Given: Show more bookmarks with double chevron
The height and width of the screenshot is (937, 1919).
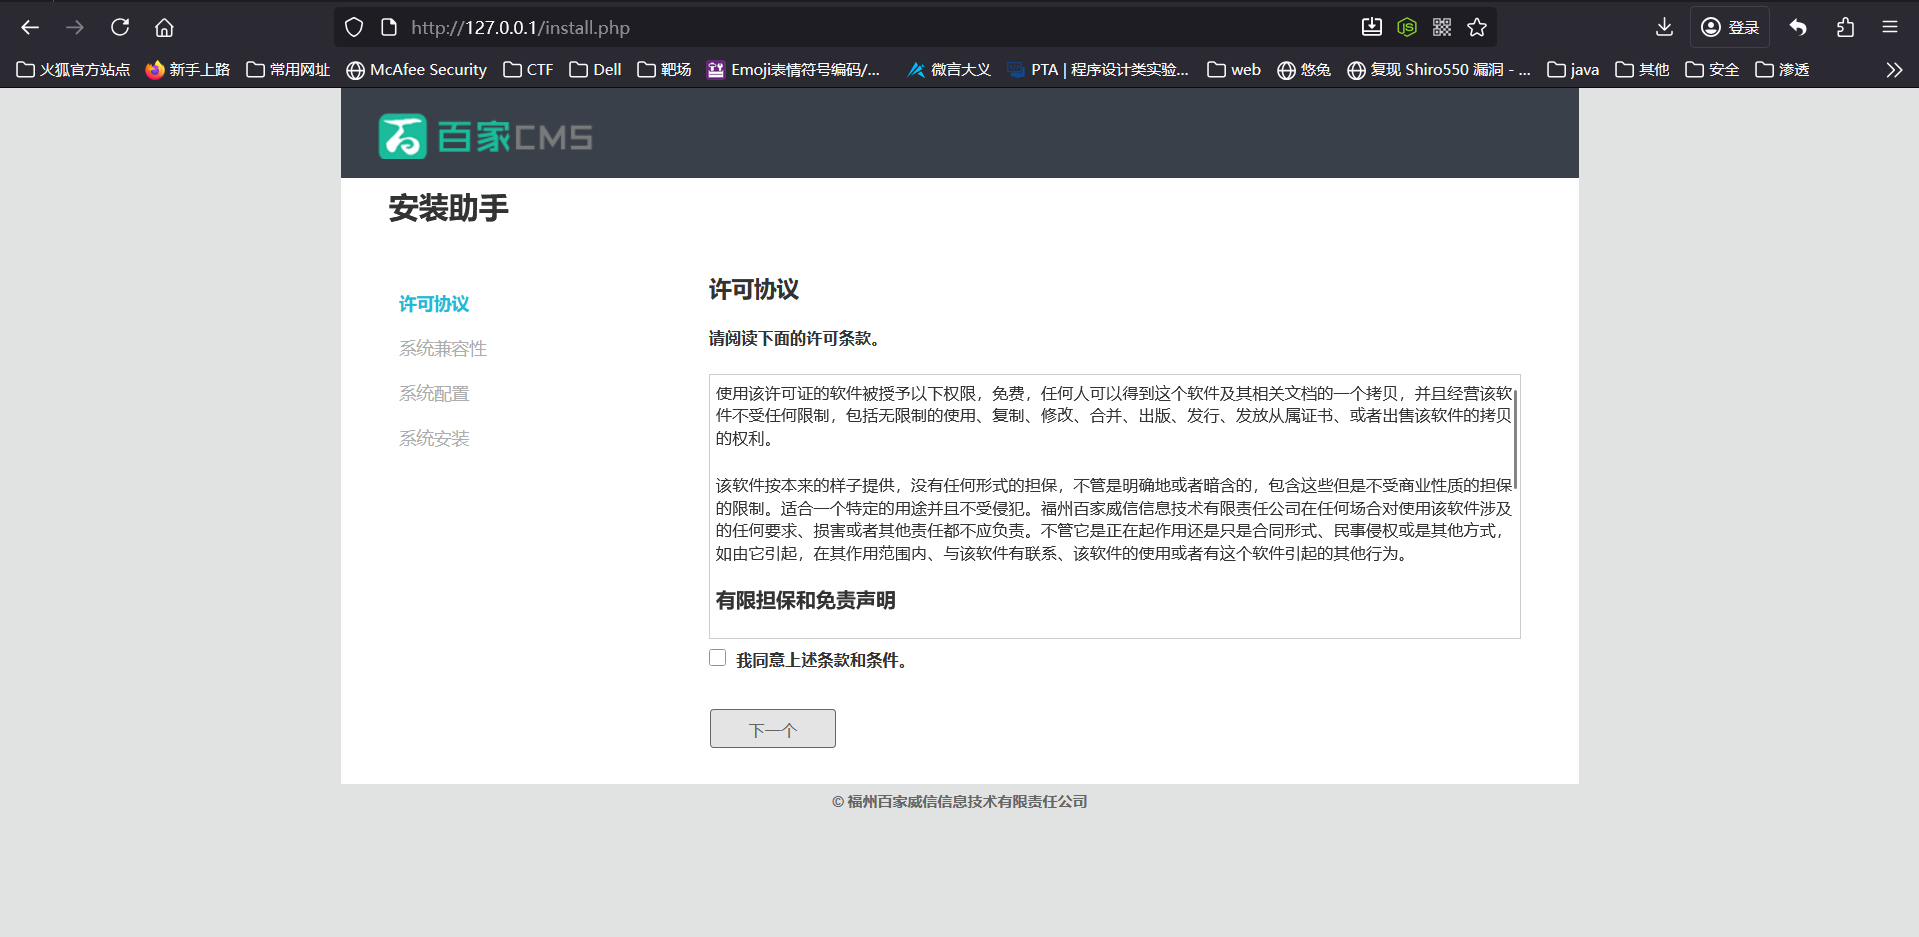Looking at the screenshot, I should (1893, 69).
